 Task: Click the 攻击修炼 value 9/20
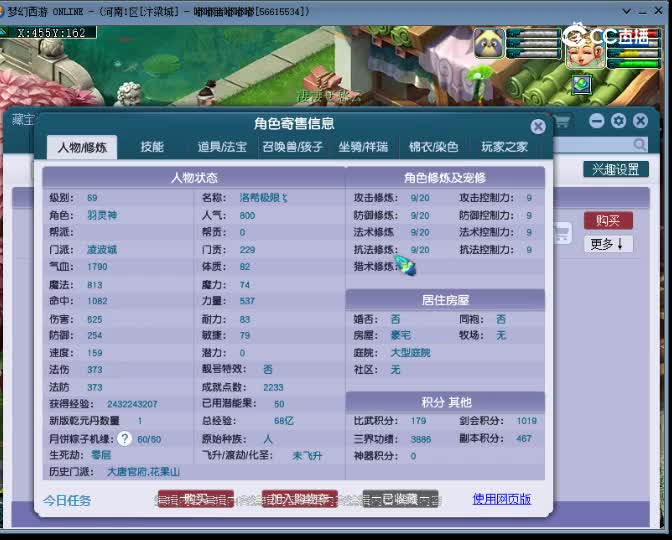pos(420,198)
